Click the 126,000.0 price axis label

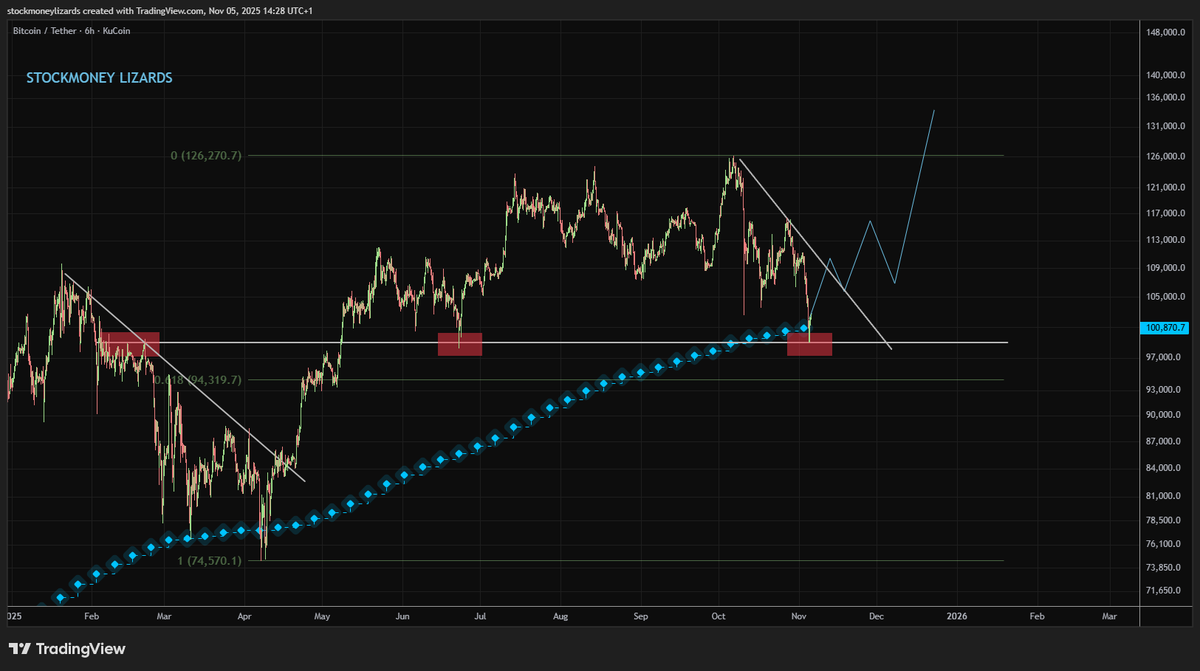tap(1167, 157)
